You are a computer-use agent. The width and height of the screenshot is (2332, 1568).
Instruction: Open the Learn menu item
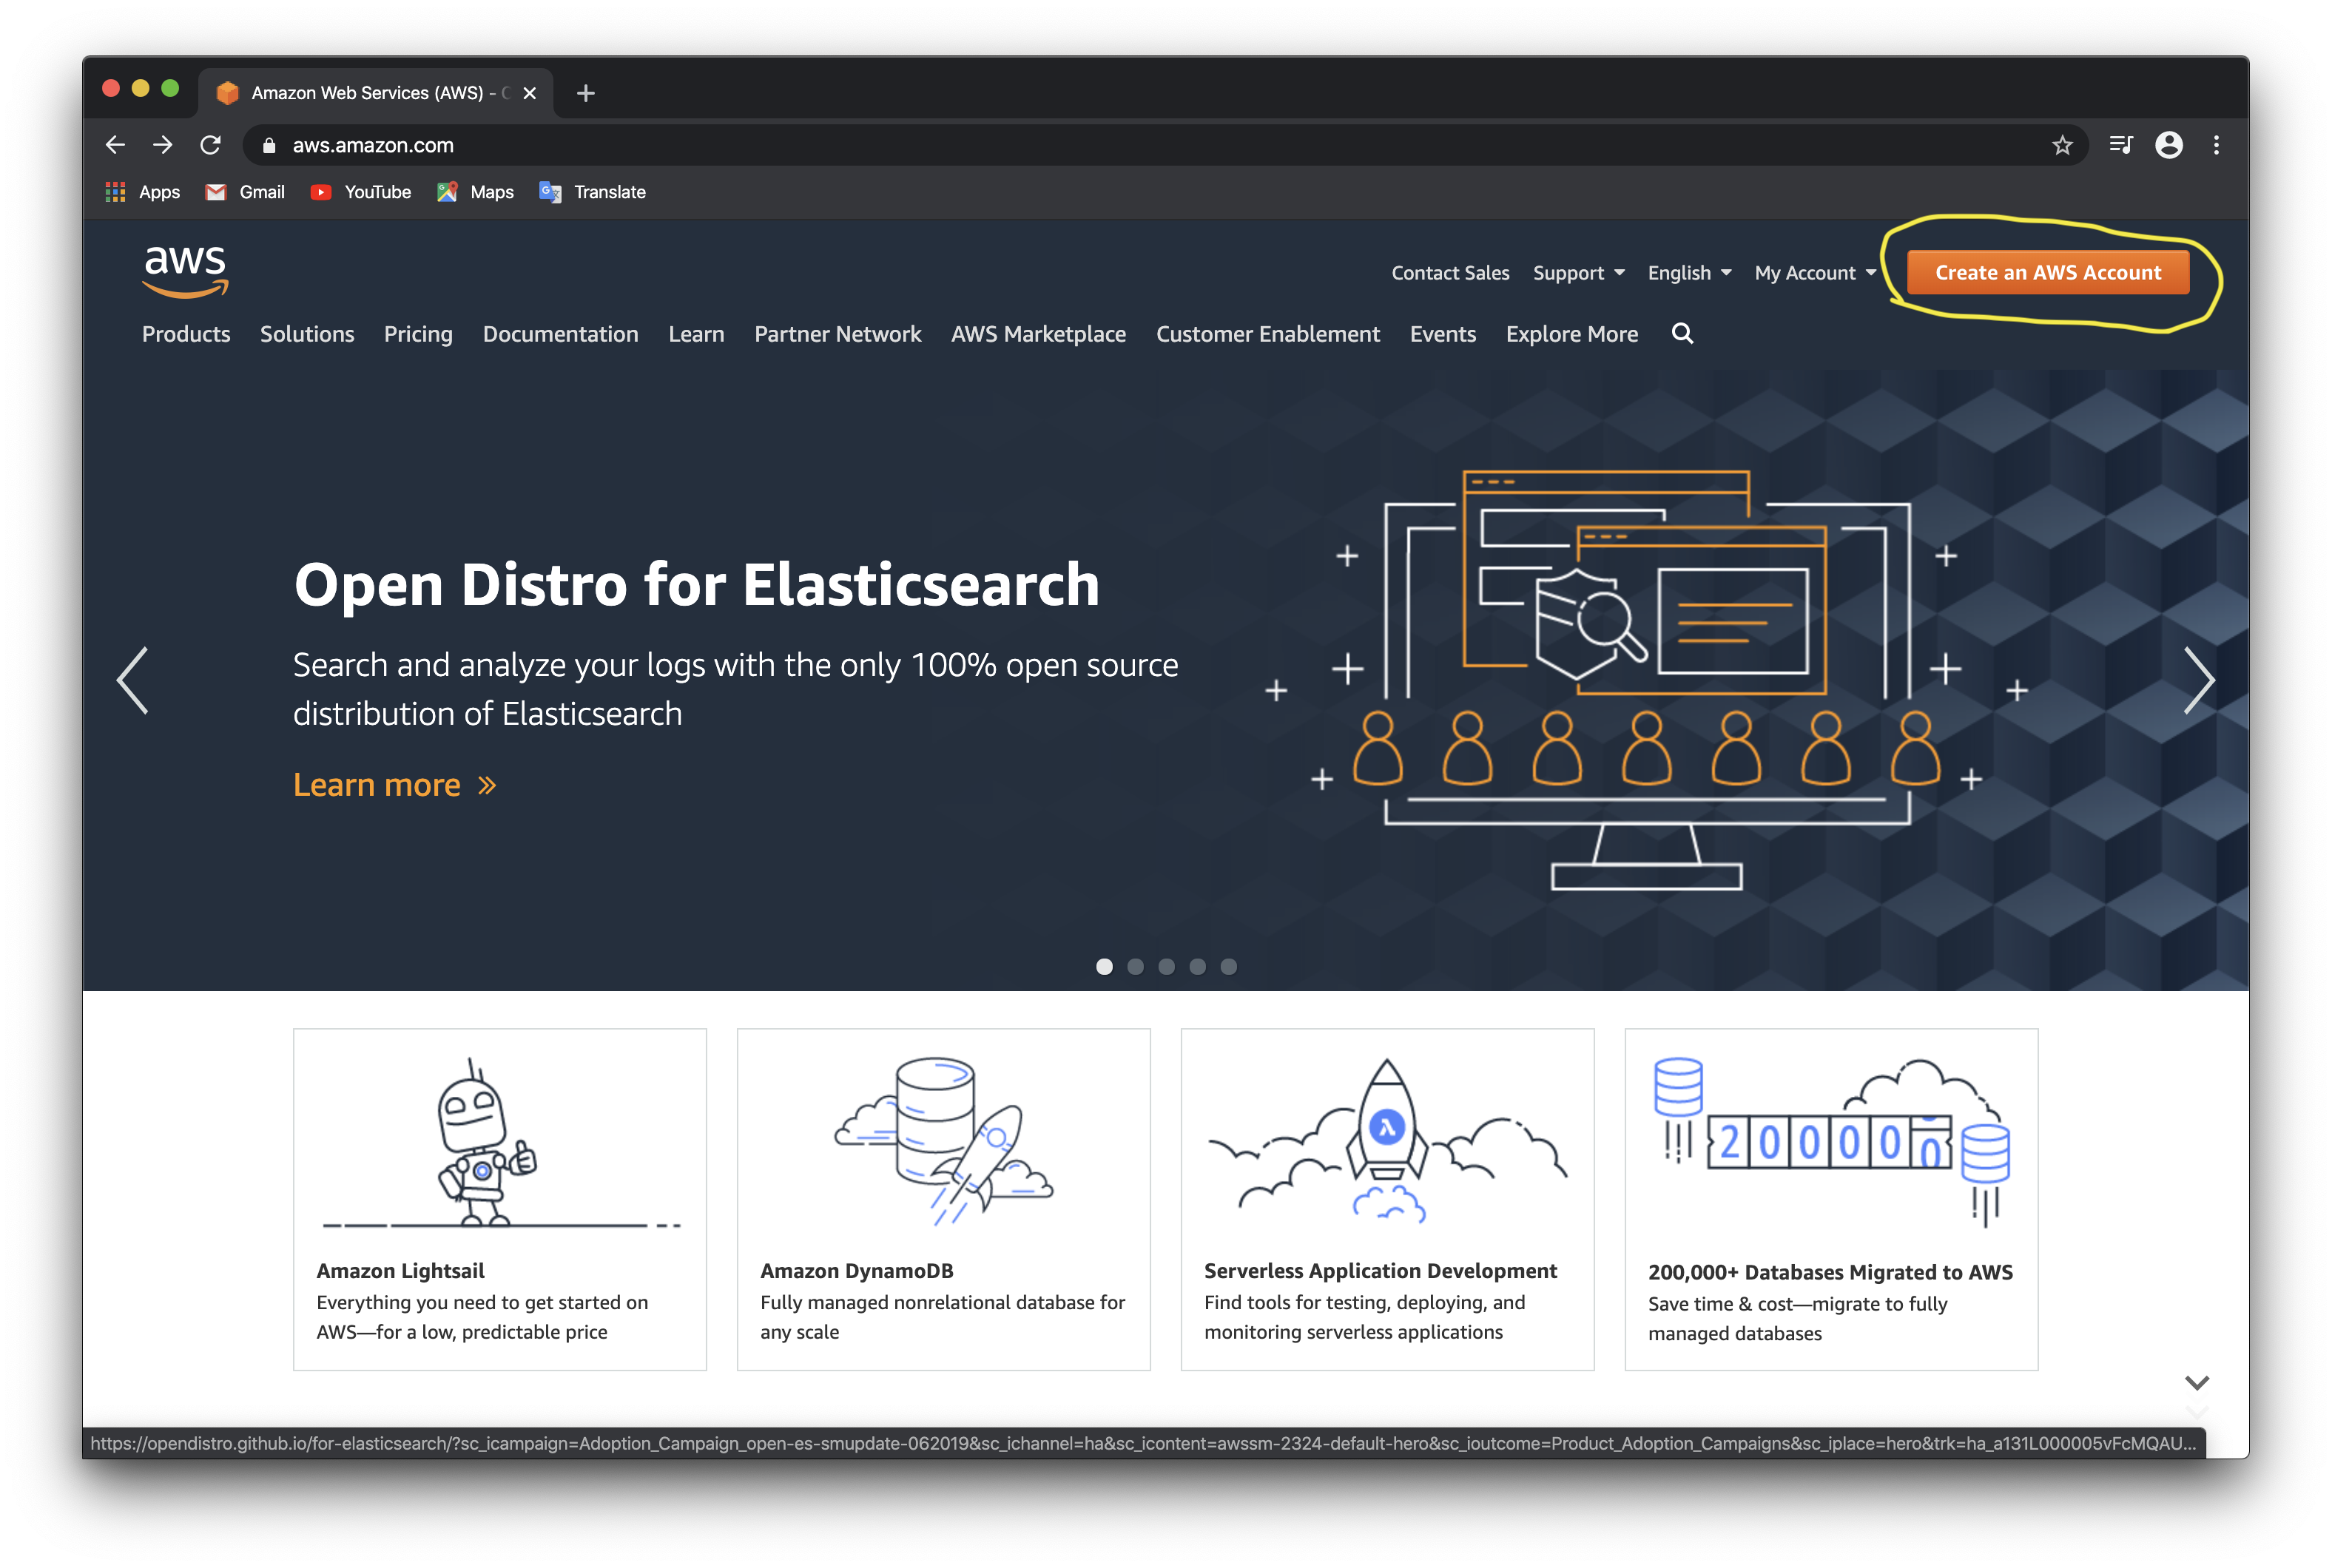[x=696, y=334]
